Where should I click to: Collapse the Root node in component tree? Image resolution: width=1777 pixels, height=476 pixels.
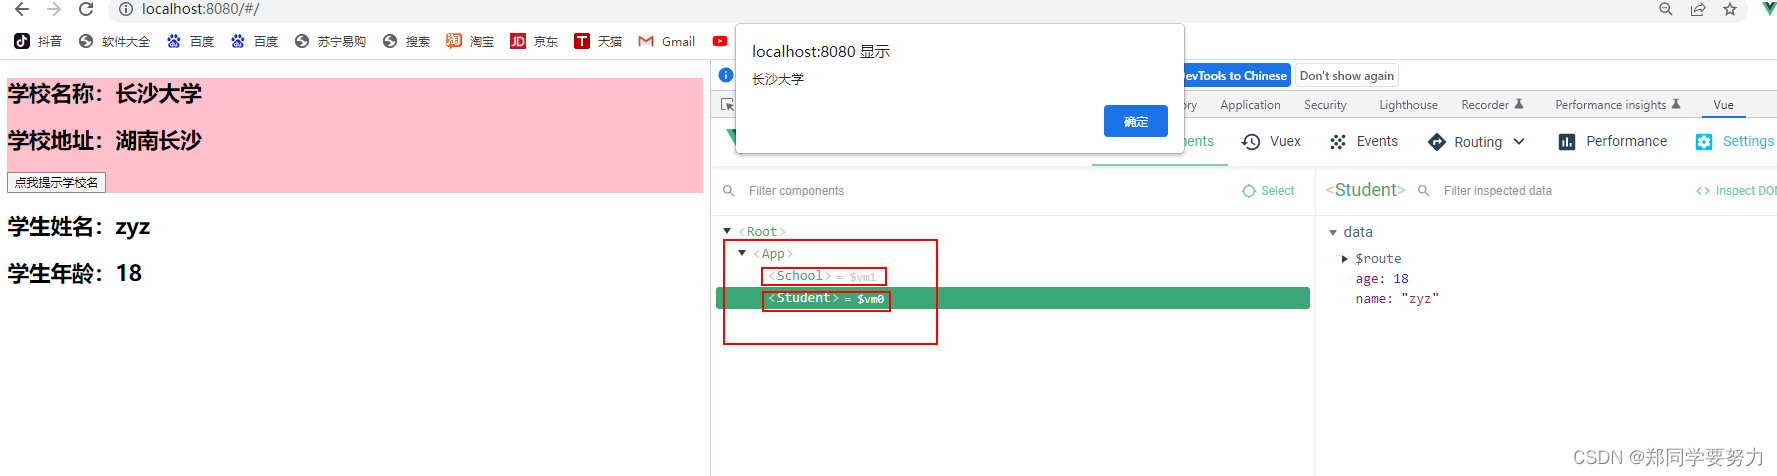pyautogui.click(x=727, y=231)
